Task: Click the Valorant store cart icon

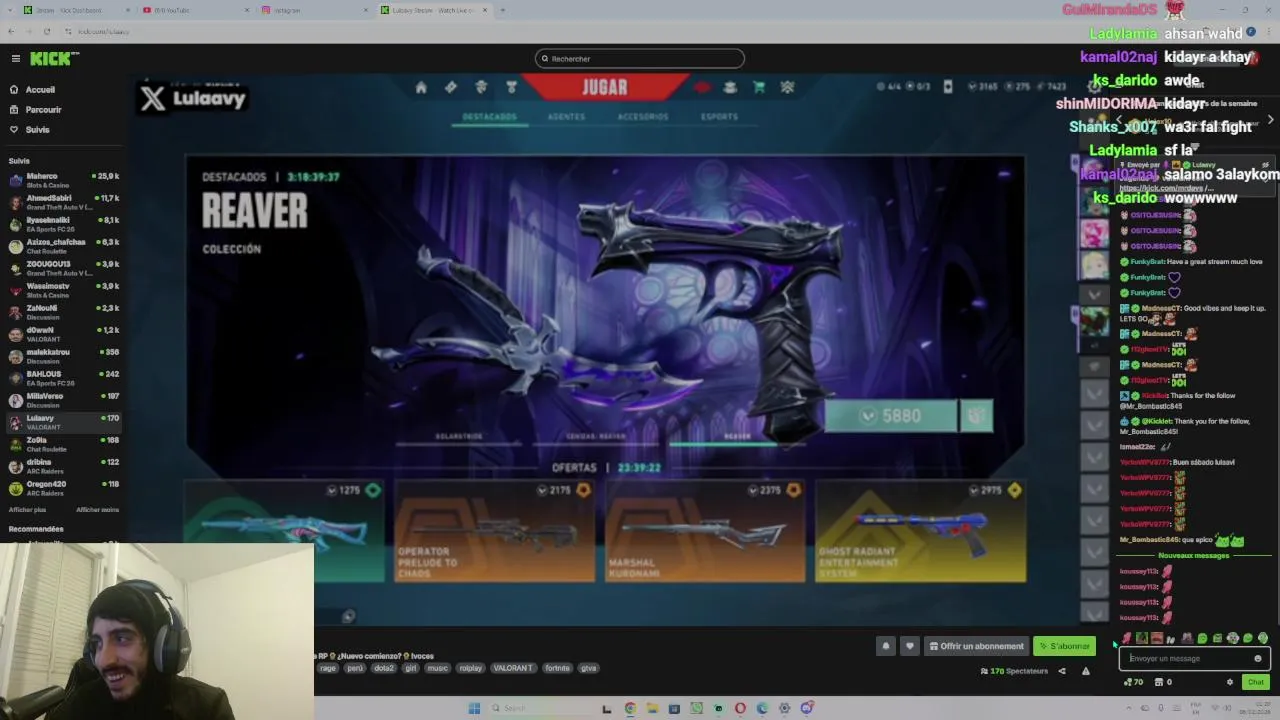Action: click(x=758, y=88)
